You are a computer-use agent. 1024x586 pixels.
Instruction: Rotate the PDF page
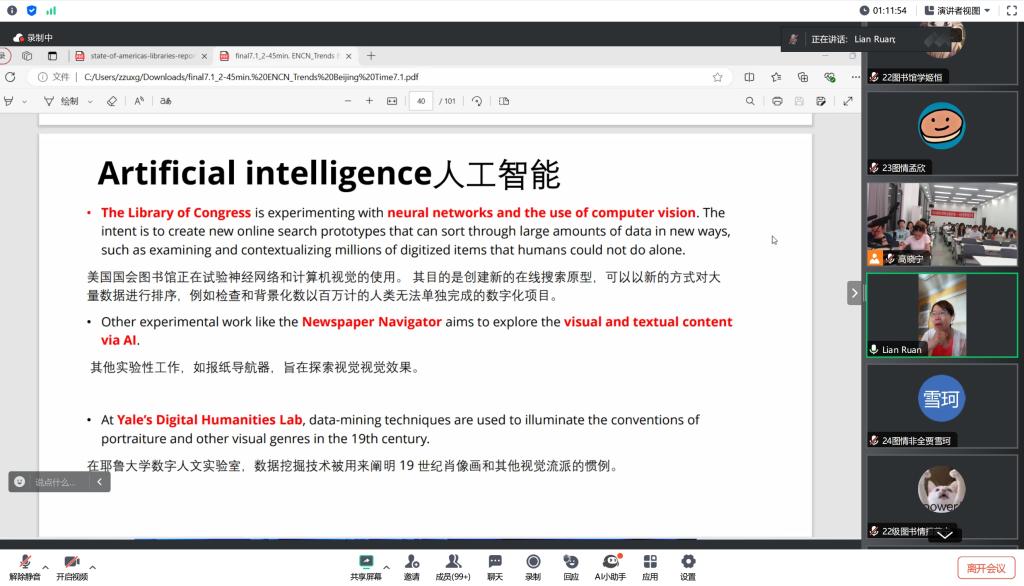477,101
